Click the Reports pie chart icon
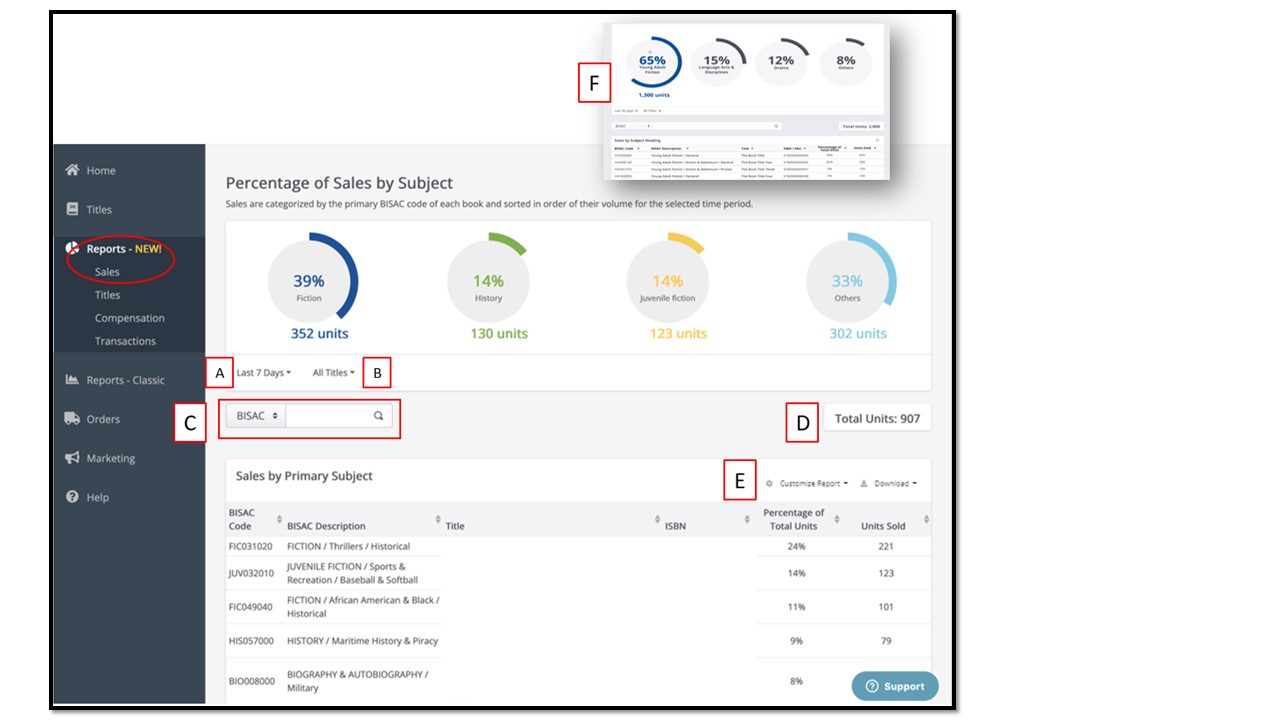This screenshot has height=720, width=1280. (x=72, y=248)
